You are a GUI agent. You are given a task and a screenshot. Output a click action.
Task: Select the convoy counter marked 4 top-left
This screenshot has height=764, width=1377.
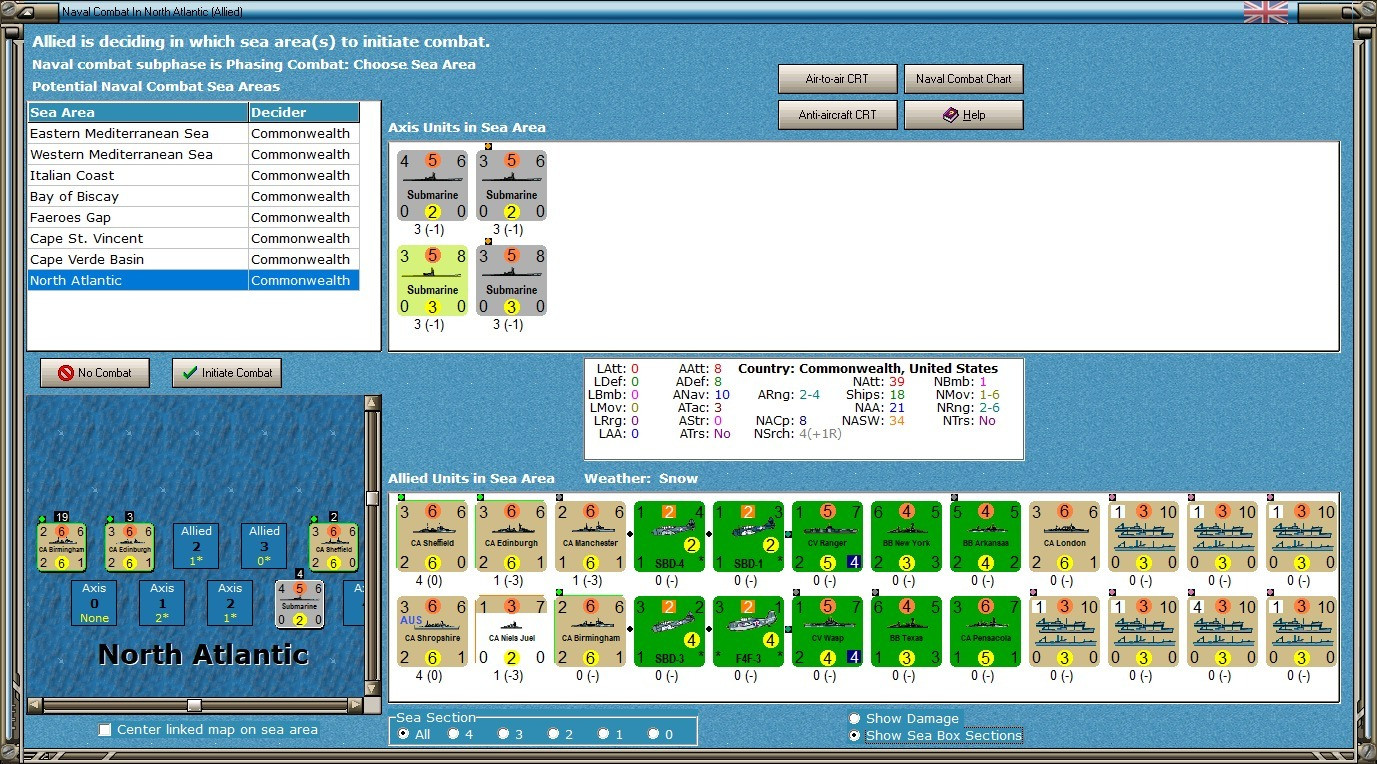(x=1222, y=631)
